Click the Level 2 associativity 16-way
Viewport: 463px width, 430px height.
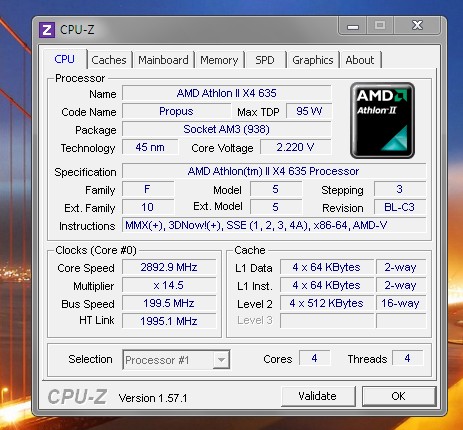pyautogui.click(x=401, y=303)
